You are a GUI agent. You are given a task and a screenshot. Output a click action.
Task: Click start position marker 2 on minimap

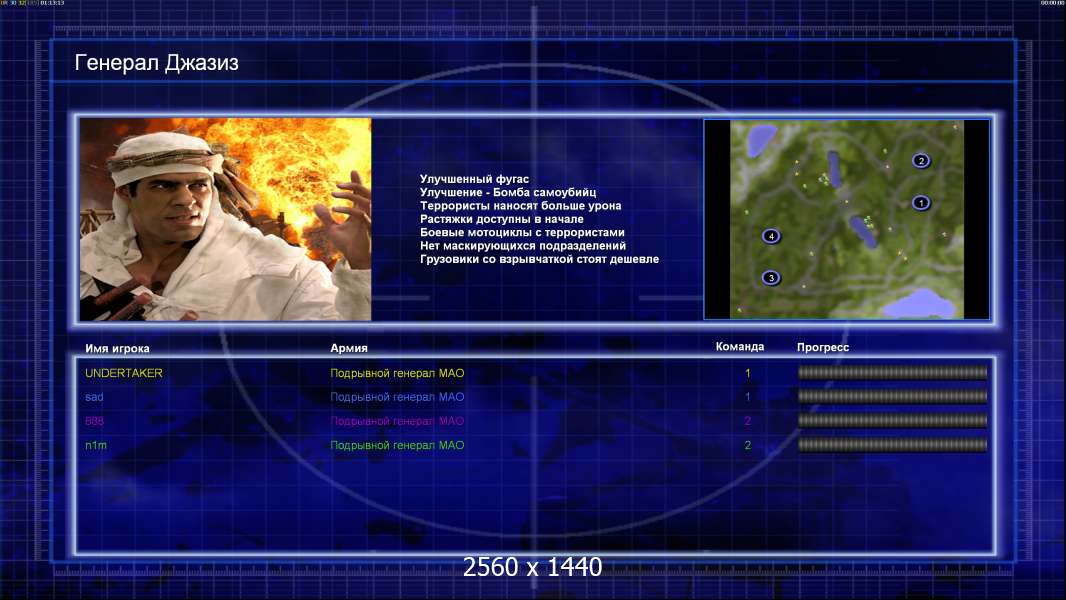pos(921,161)
